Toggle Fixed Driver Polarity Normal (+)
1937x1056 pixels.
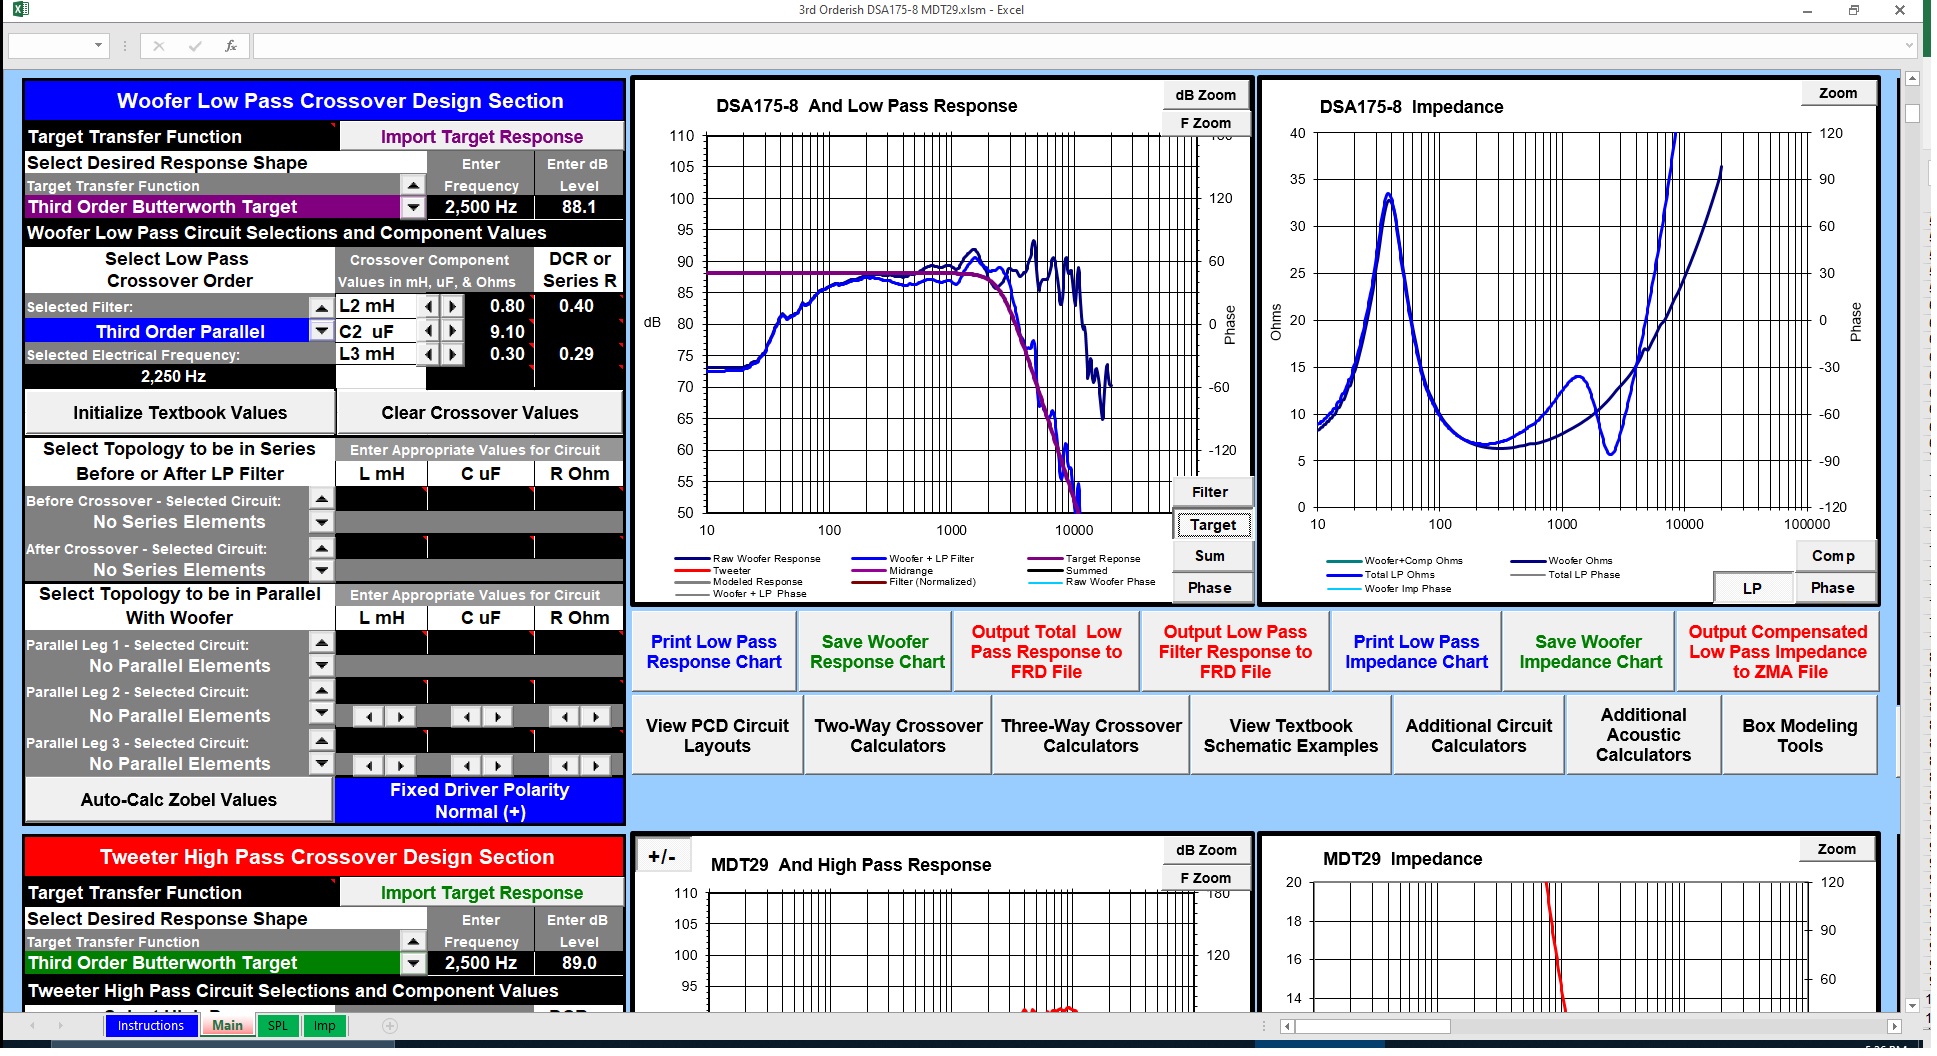pos(479,800)
